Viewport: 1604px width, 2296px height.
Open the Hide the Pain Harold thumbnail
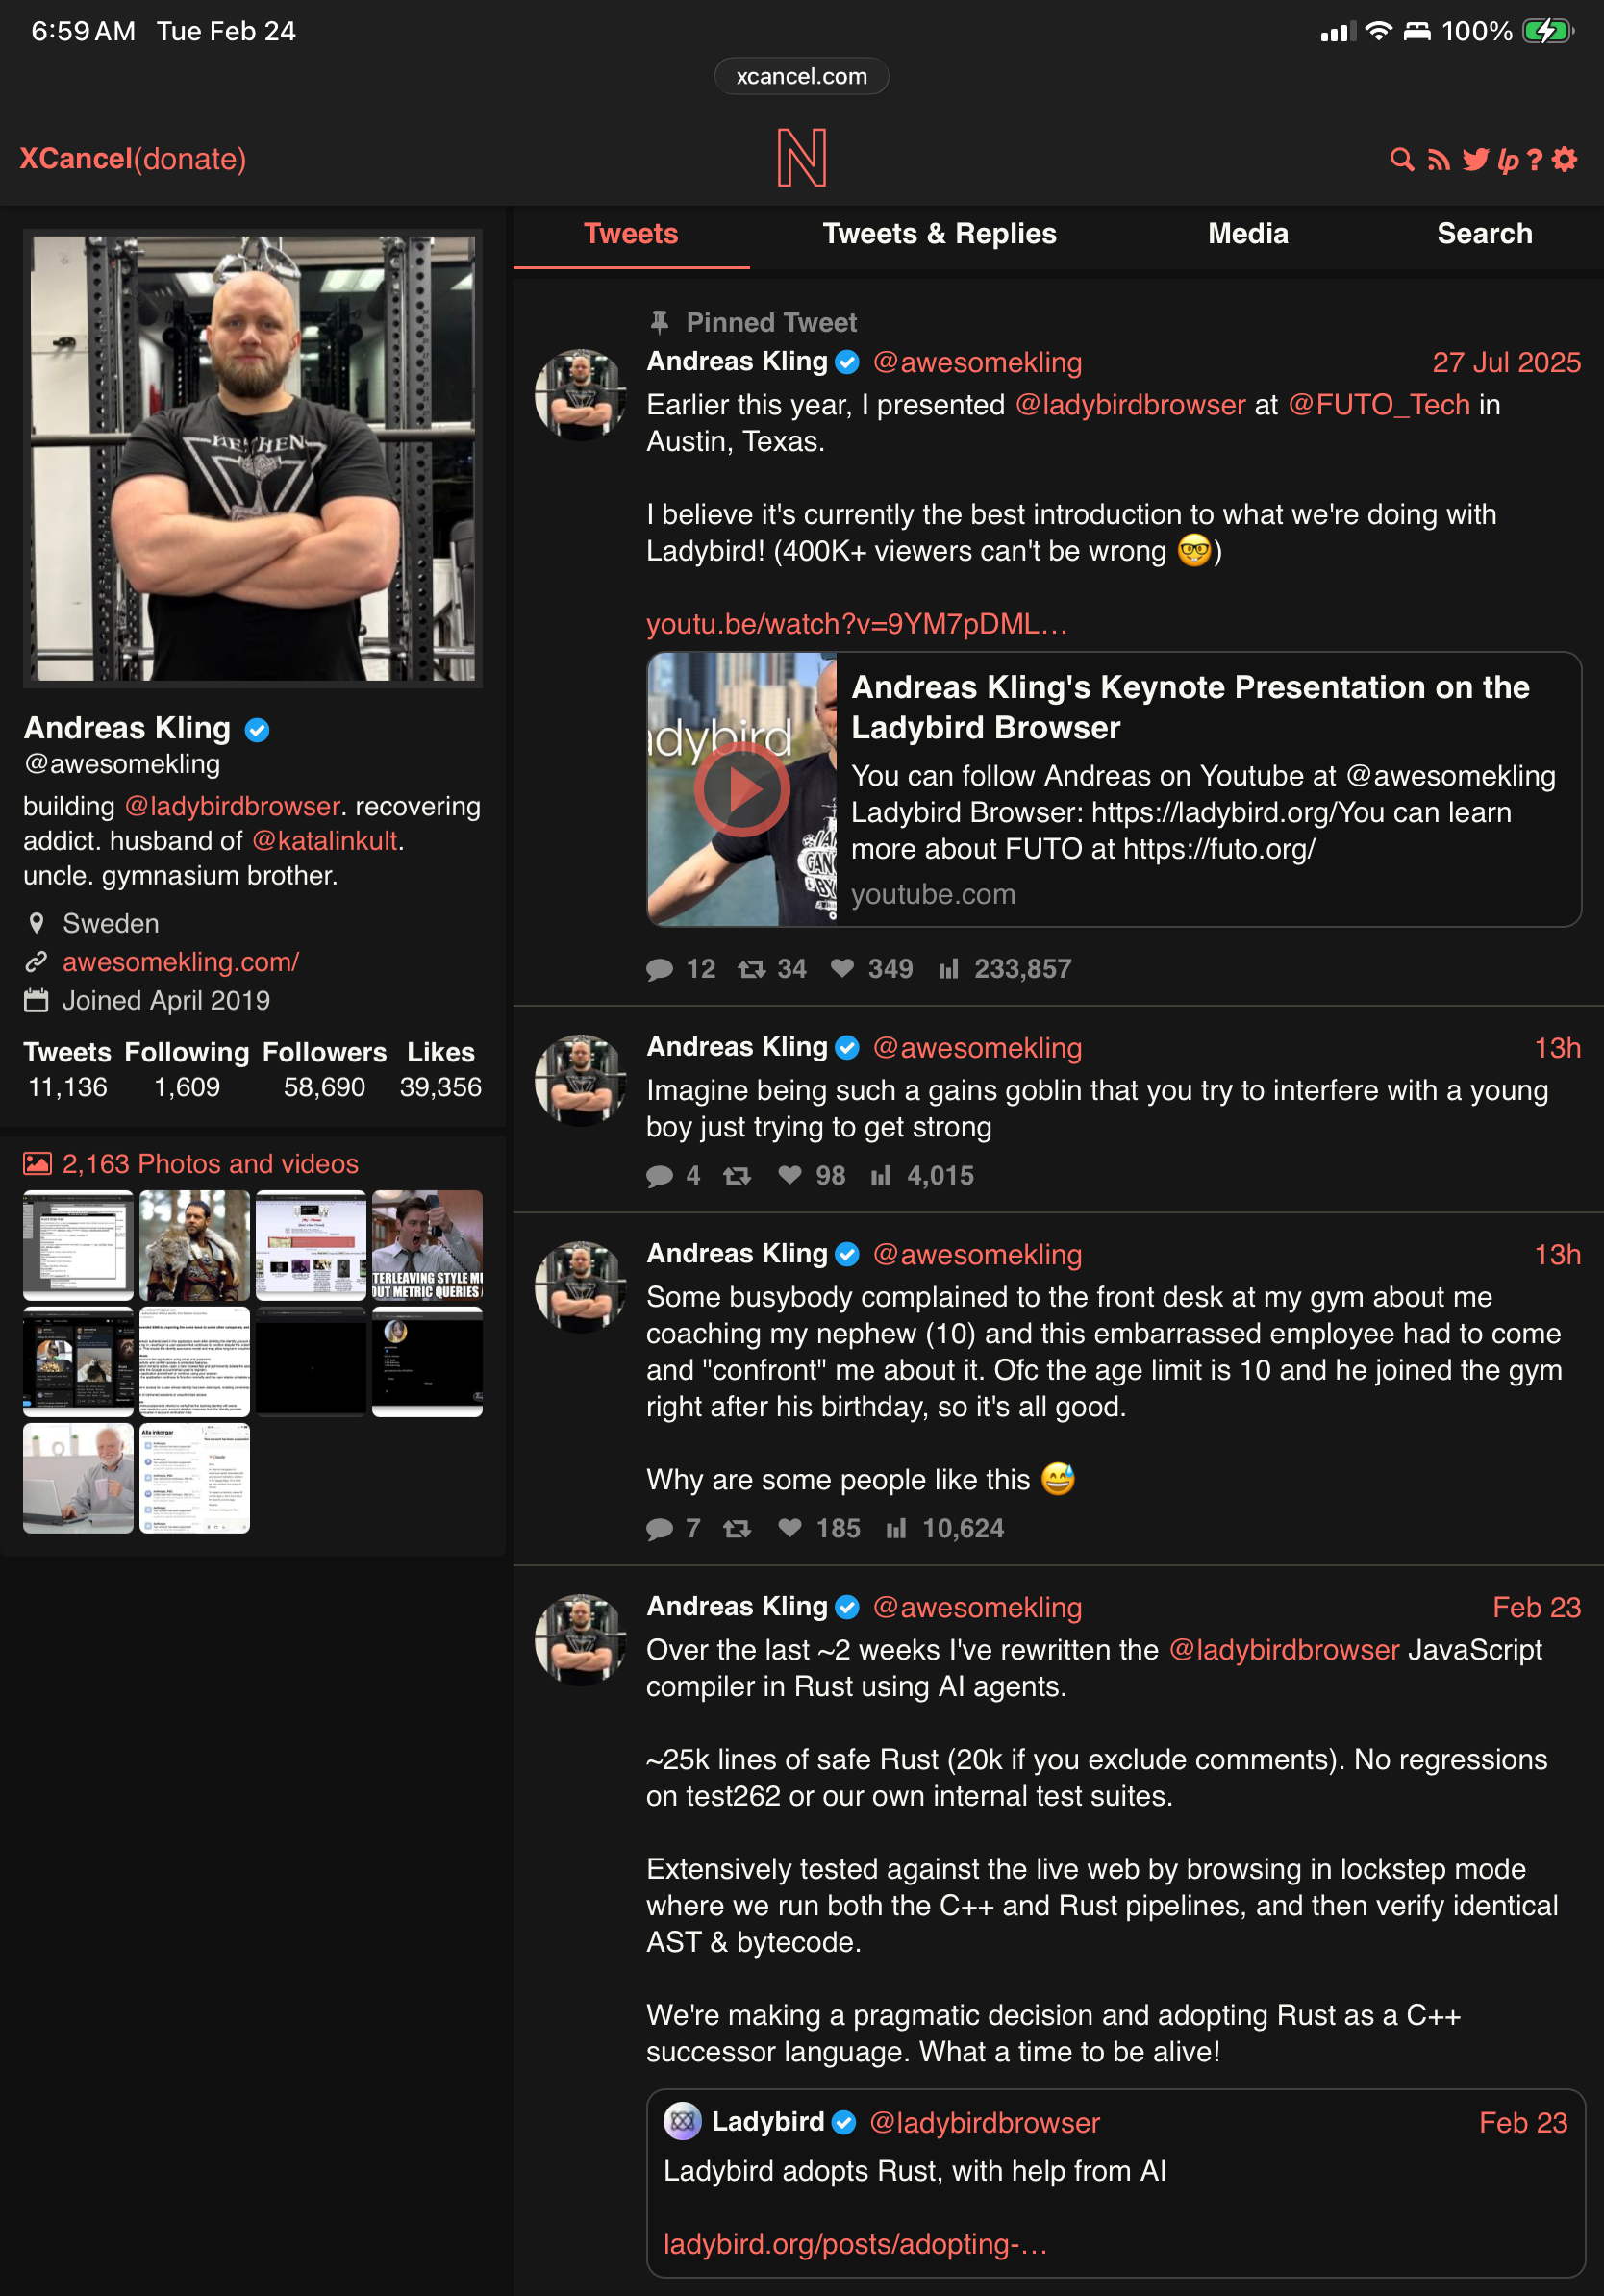click(78, 1478)
